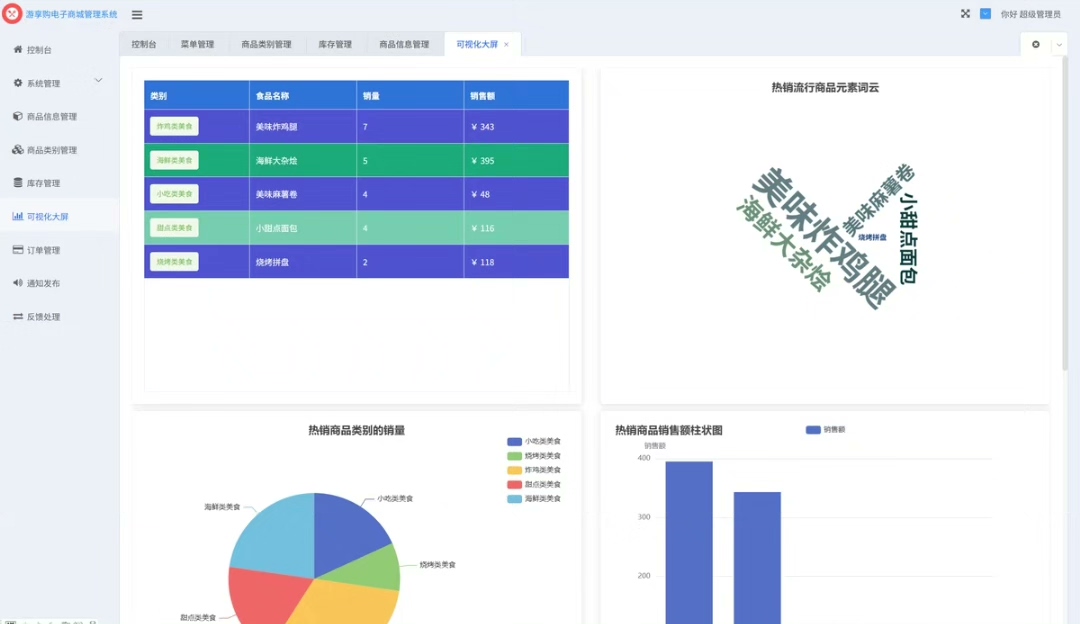Expand the 系统管理 submenu chevron
This screenshot has height=624, width=1080.
98,81
